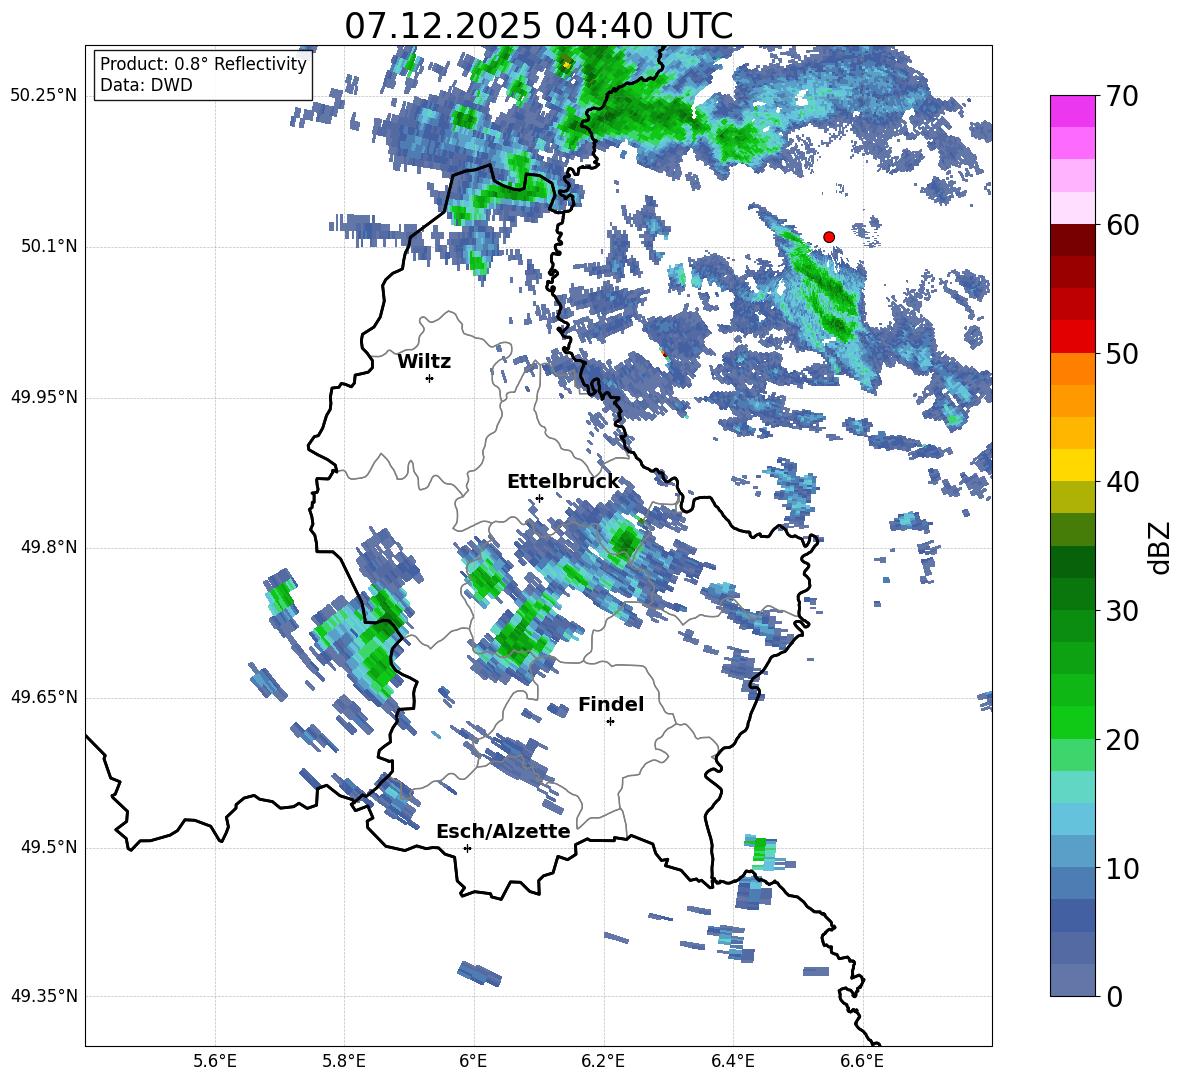Click the Ettelbruck city label
The image size is (1184, 1081).
click(563, 482)
